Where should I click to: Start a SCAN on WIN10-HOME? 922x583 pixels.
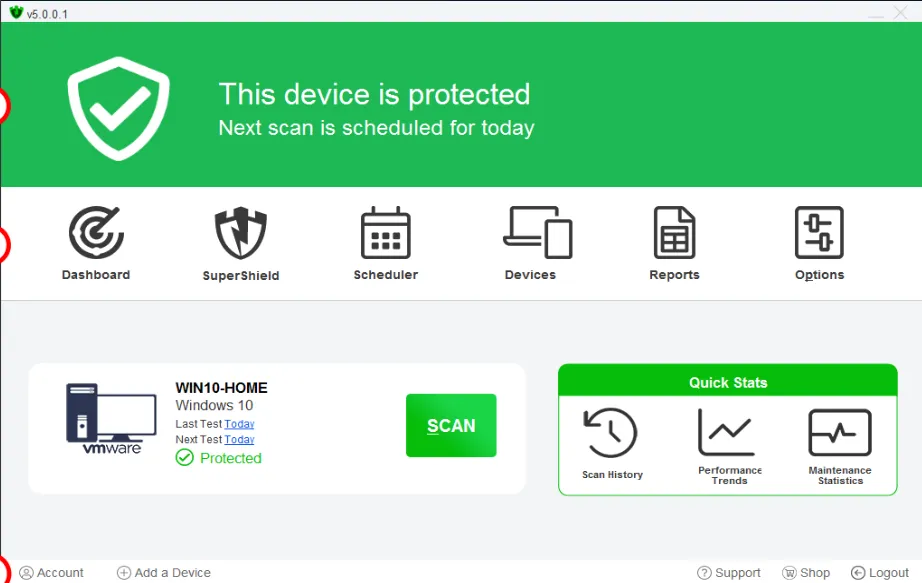click(x=450, y=425)
